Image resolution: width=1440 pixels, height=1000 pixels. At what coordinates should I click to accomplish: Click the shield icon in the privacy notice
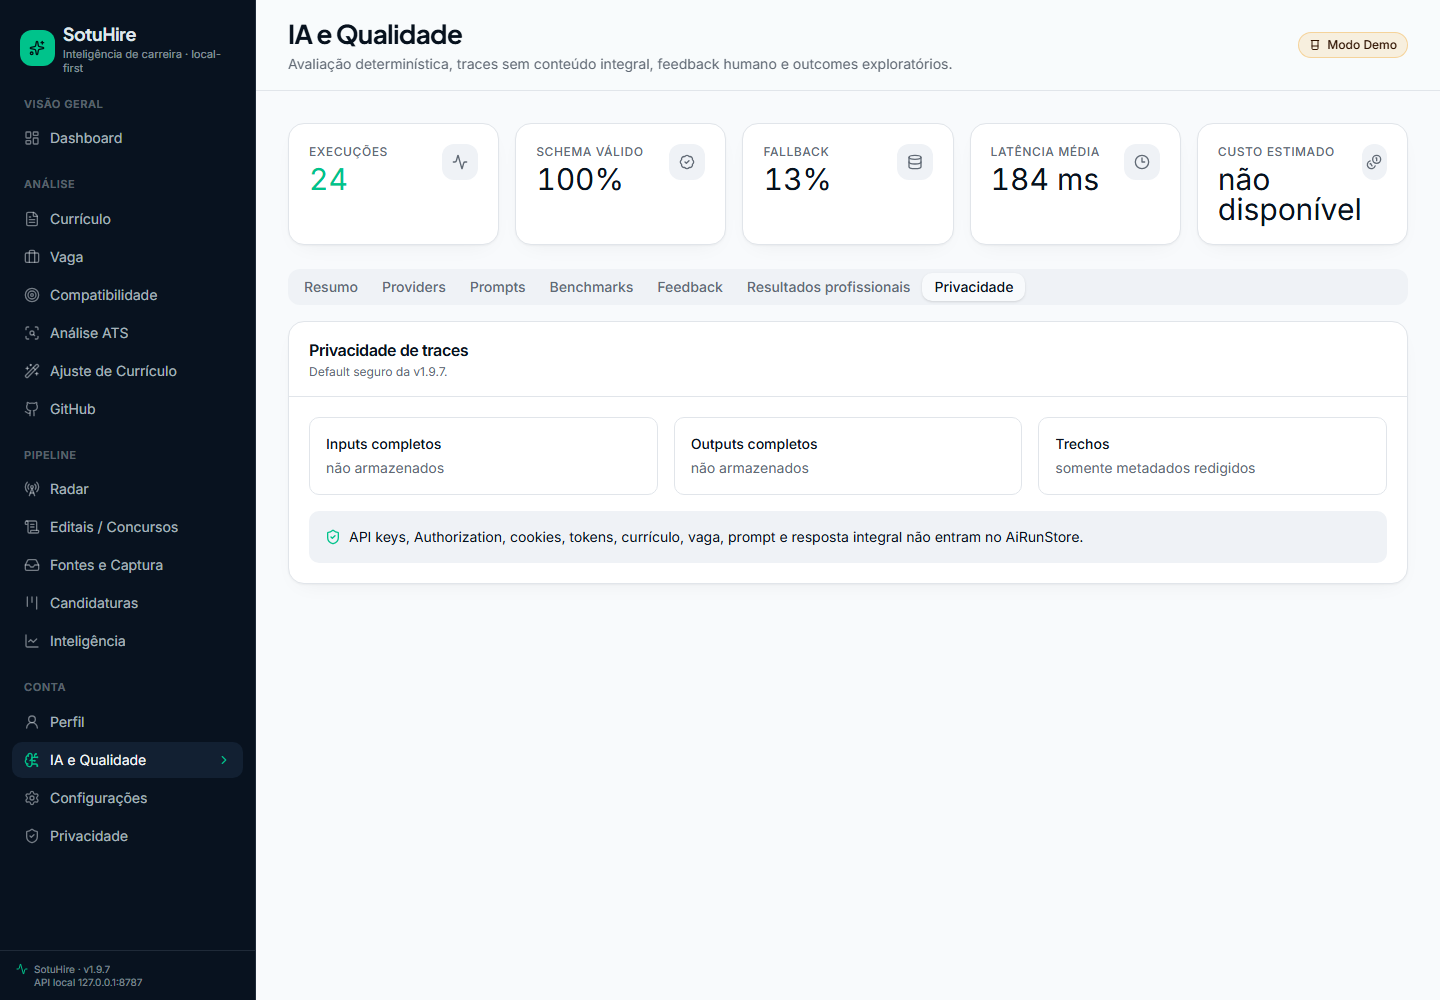tap(333, 537)
